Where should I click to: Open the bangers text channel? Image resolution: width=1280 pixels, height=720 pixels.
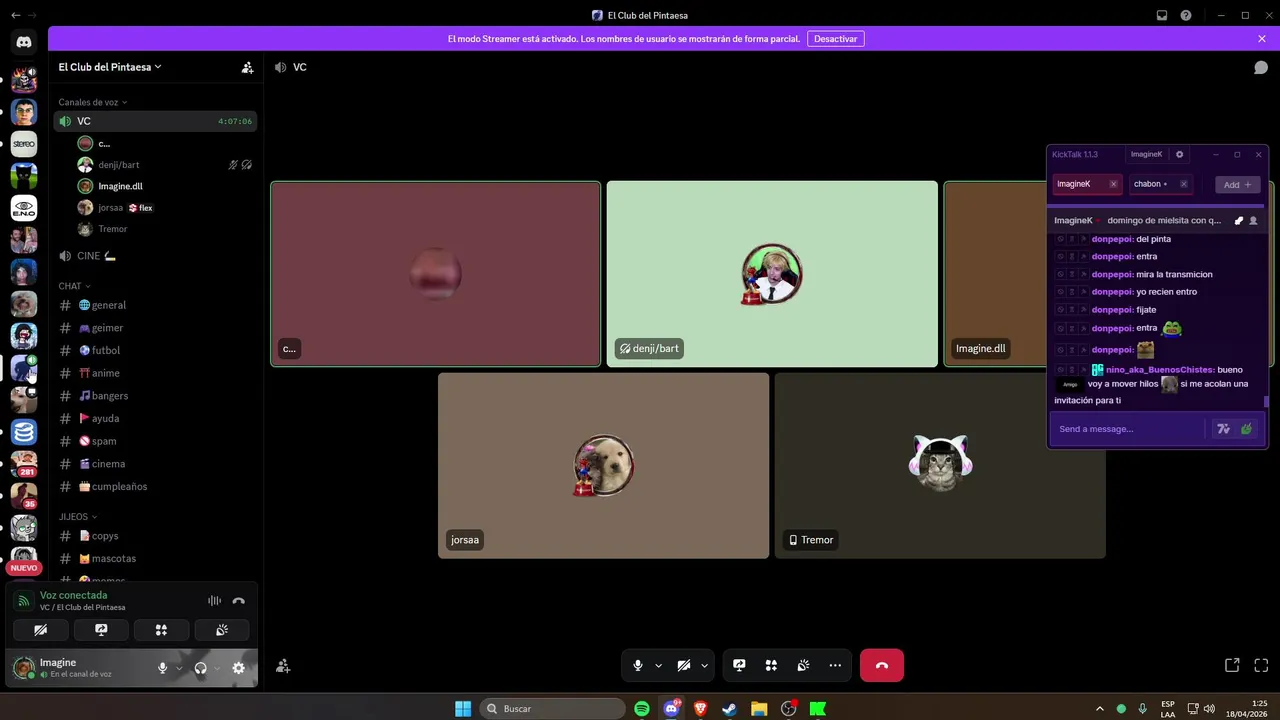[155, 396]
